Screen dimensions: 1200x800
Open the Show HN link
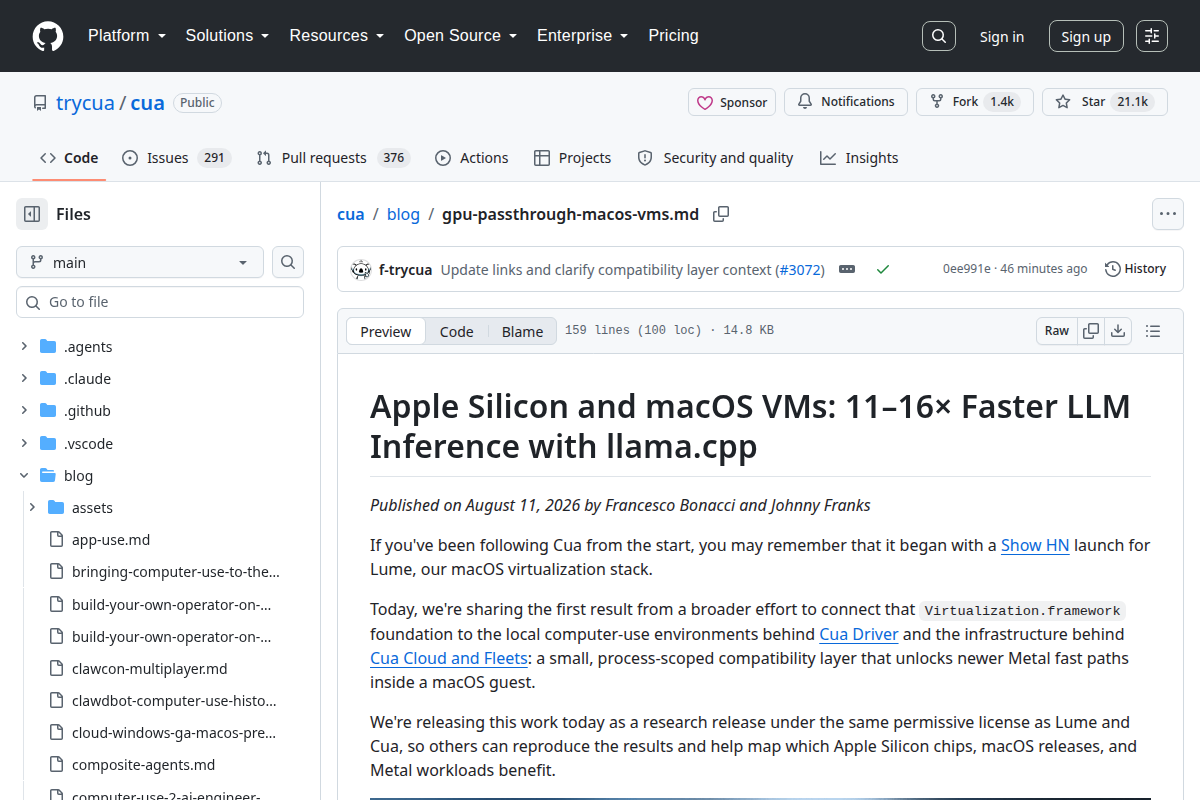tap(1035, 545)
